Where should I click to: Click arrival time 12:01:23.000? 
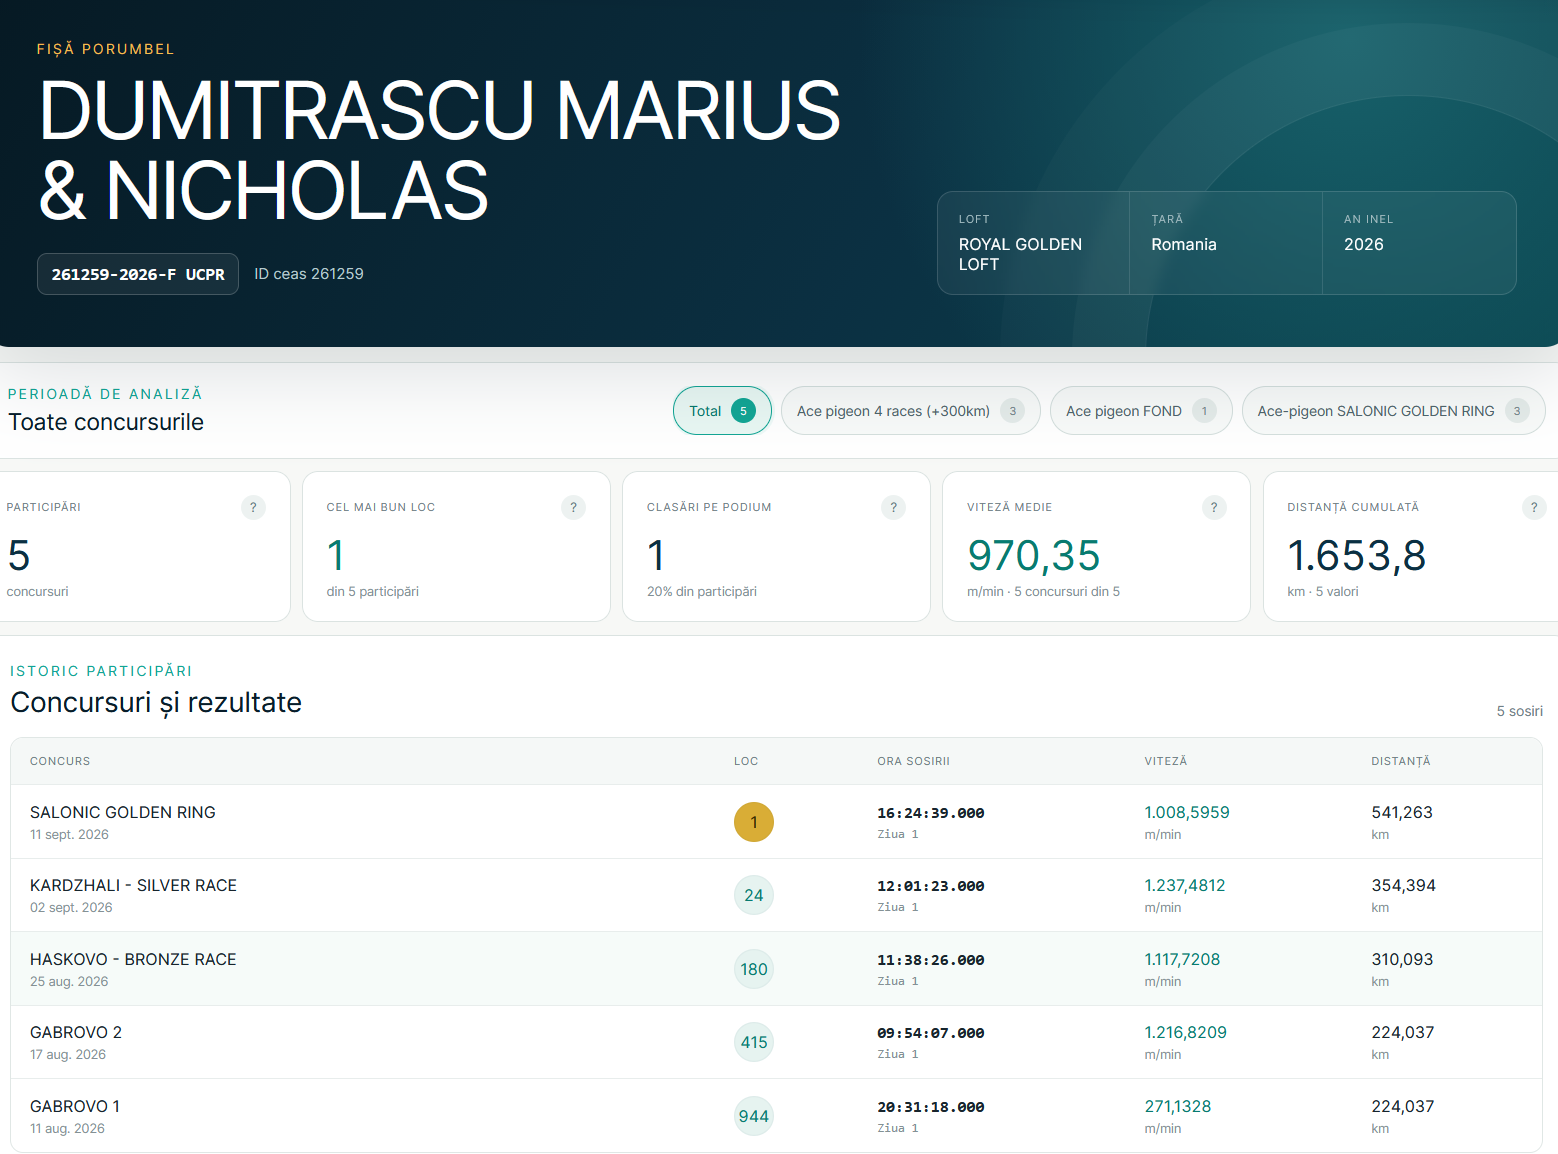[931, 886]
